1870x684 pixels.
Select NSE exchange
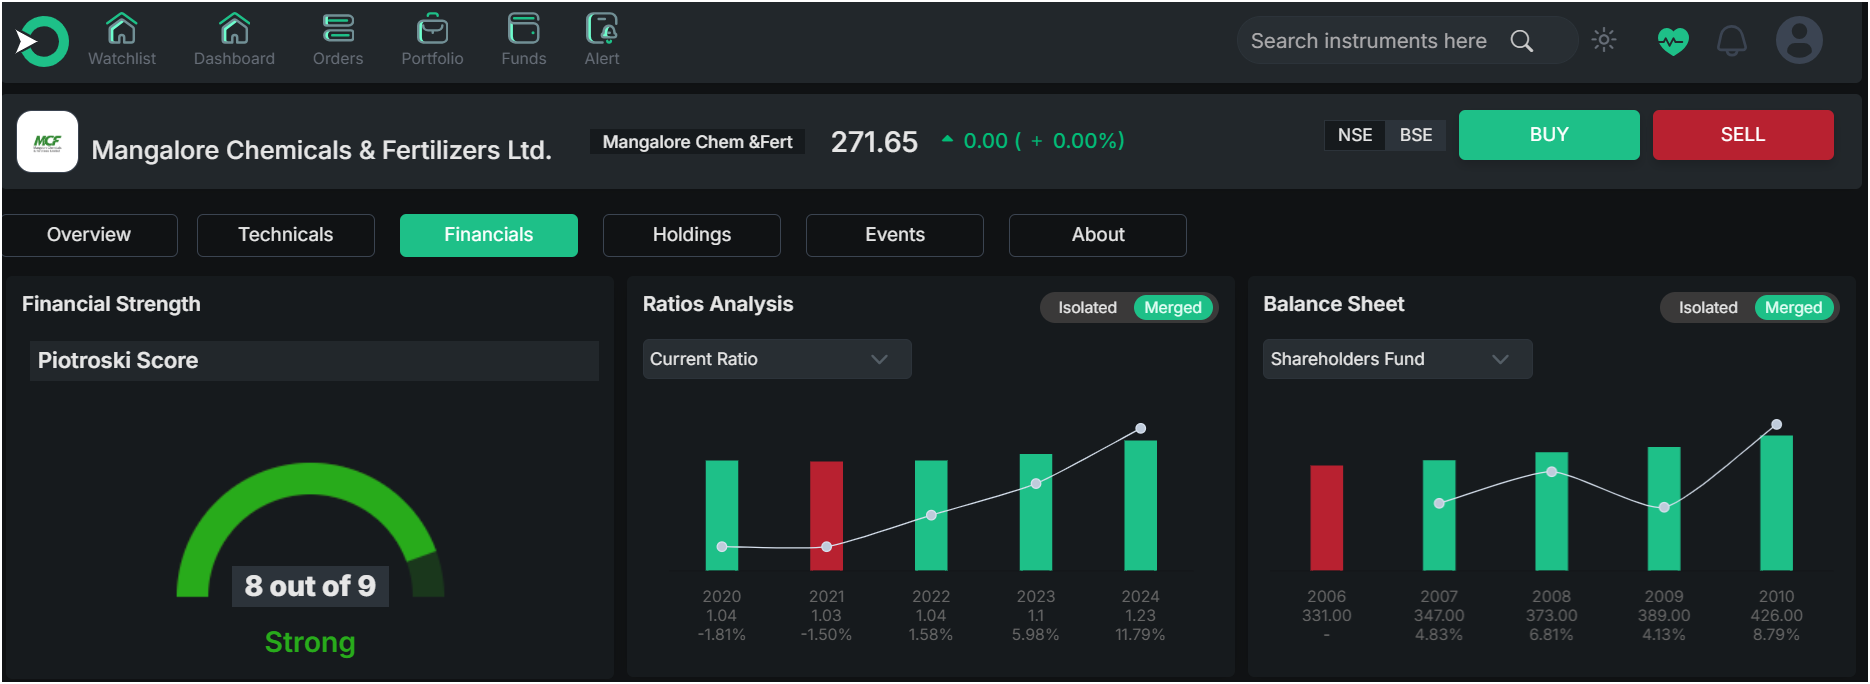click(x=1355, y=135)
